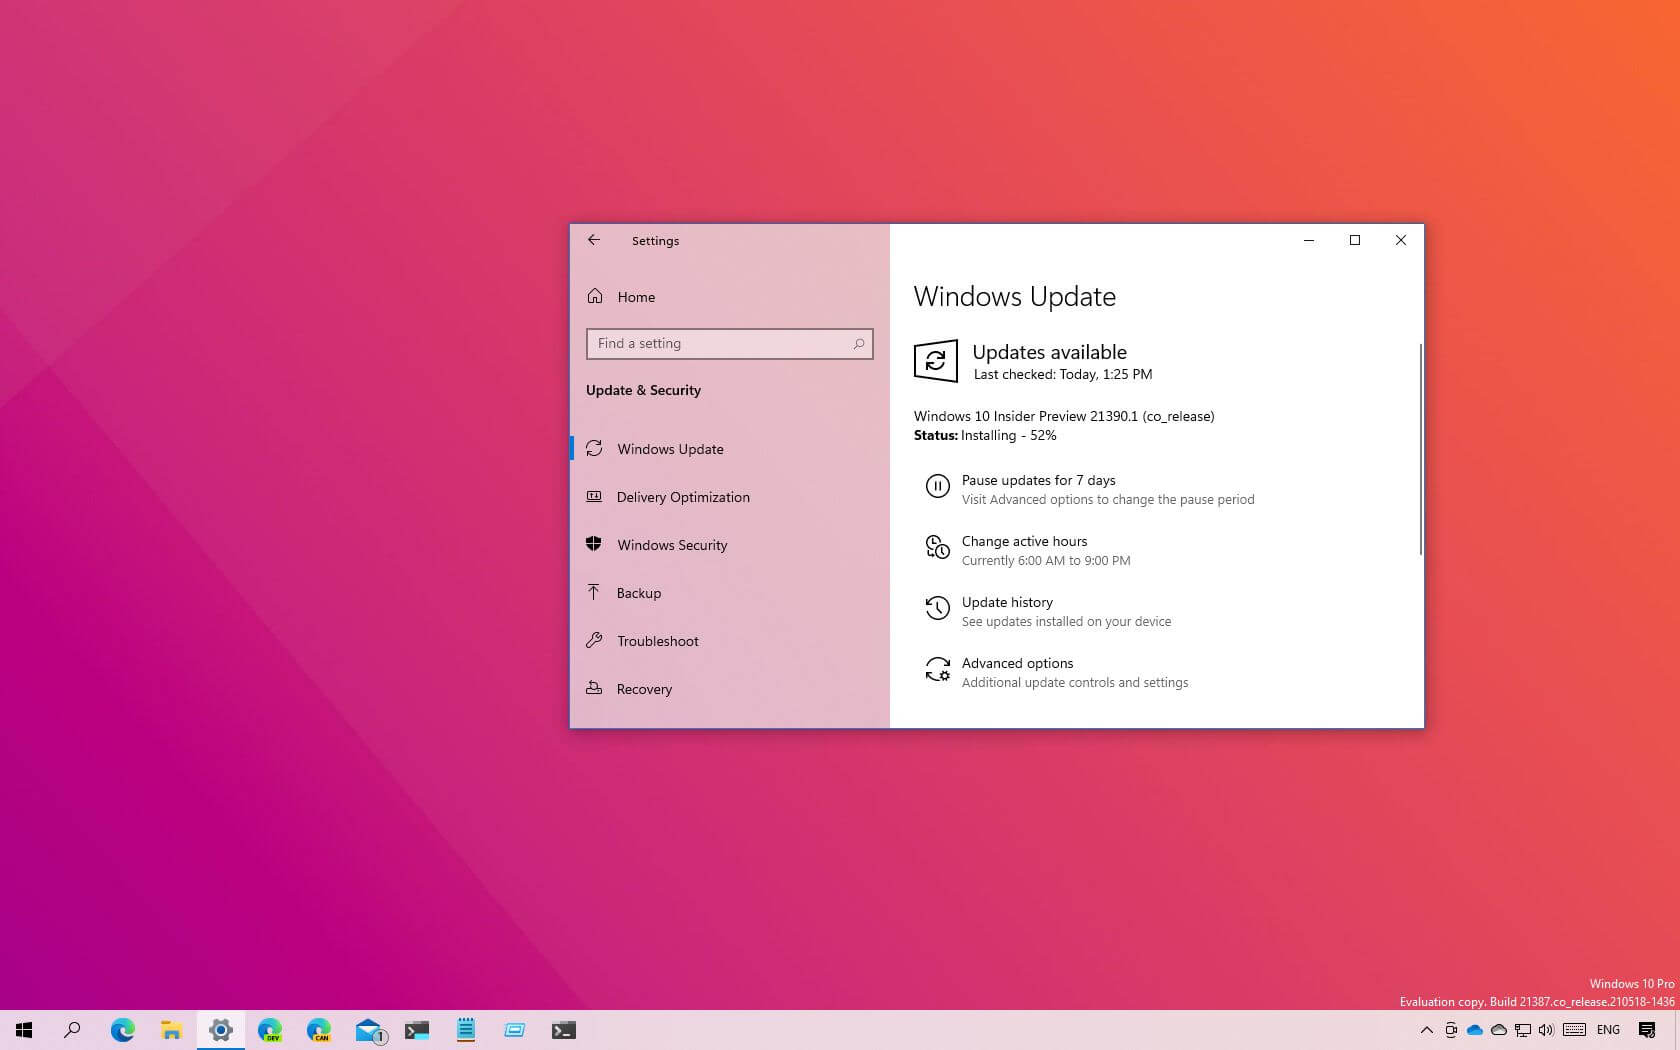Click the updates available refresh icon
Screen dimensions: 1680x1050
tap(934, 361)
